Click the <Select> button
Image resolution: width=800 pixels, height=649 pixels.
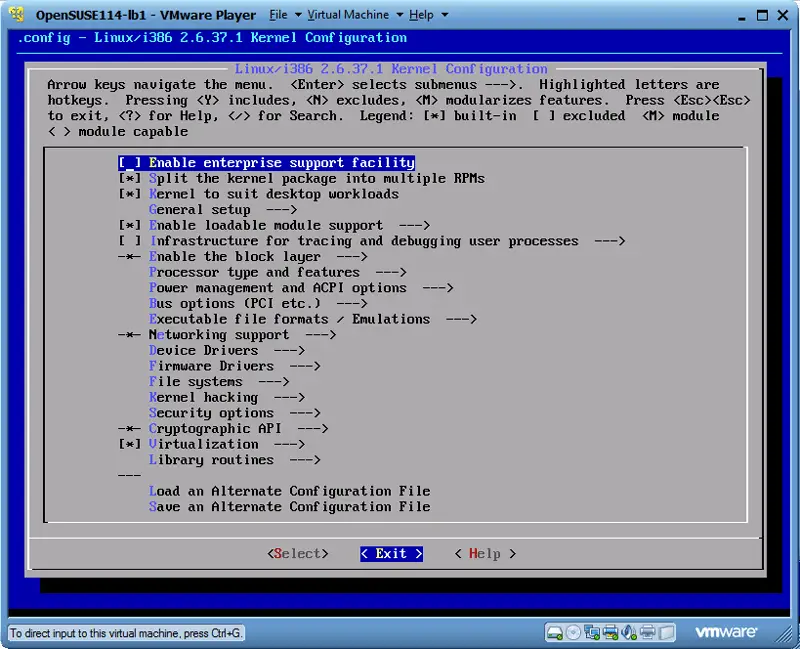[x=298, y=554]
